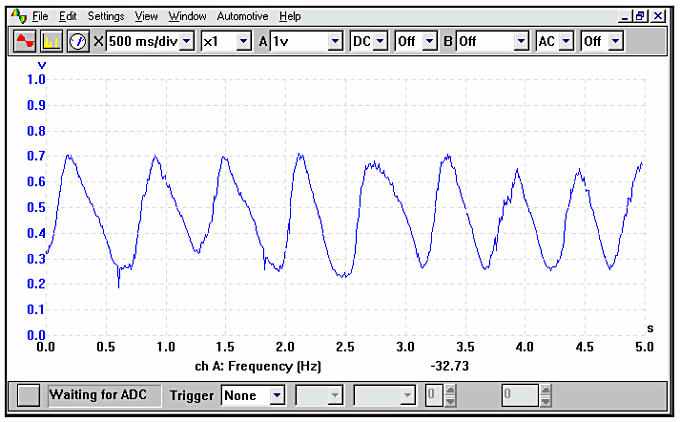
Task: Open the Settings menu
Action: 106,16
